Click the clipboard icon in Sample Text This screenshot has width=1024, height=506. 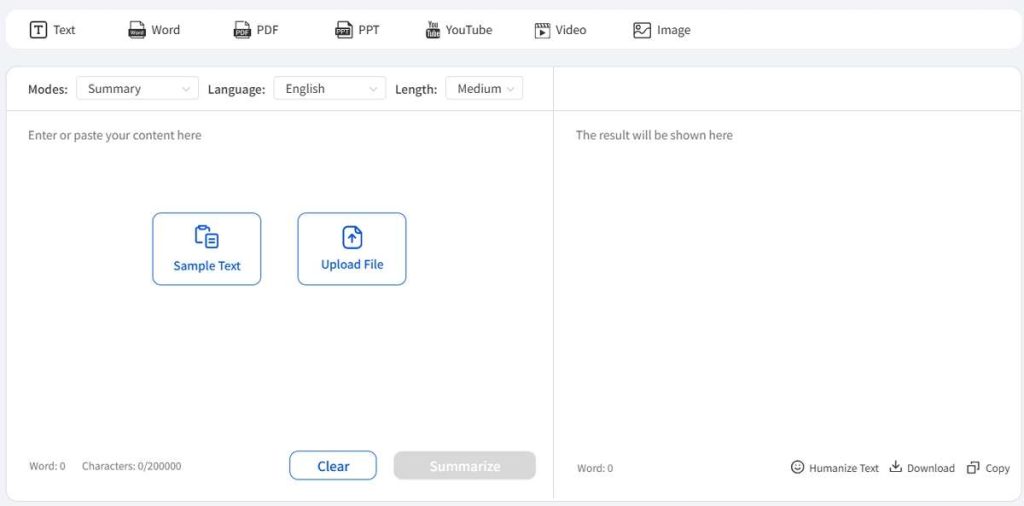tap(206, 237)
